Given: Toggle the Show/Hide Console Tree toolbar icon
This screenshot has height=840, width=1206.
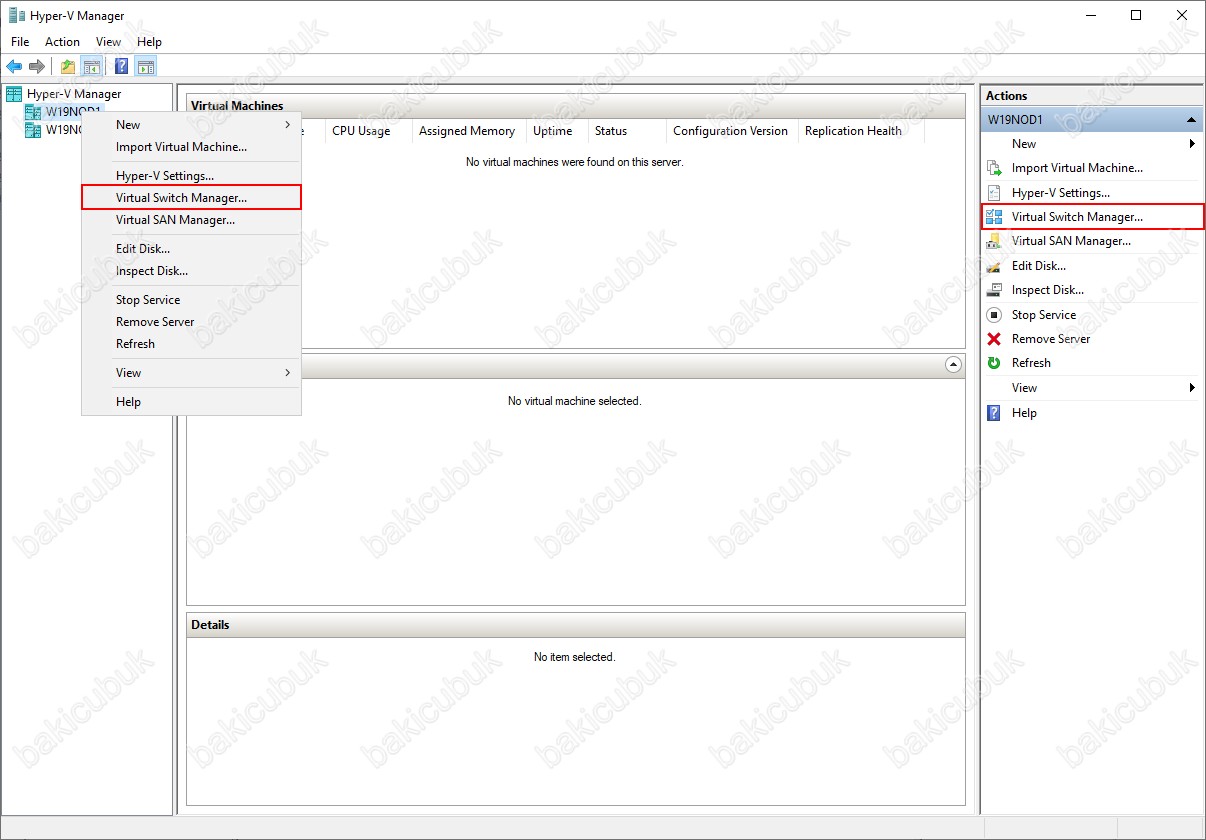Looking at the screenshot, I should coord(92,67).
